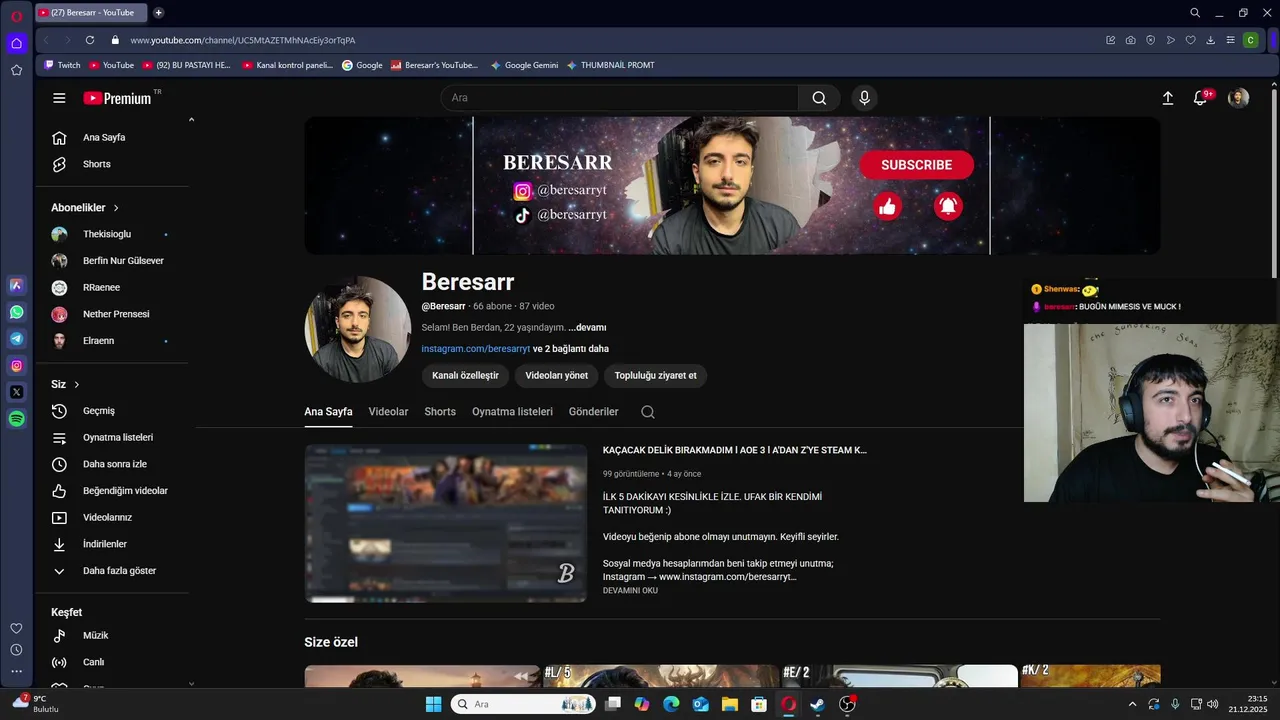Open Instagram in Opera sidebar
Screen dimensions: 1280x720
[x=16, y=366]
